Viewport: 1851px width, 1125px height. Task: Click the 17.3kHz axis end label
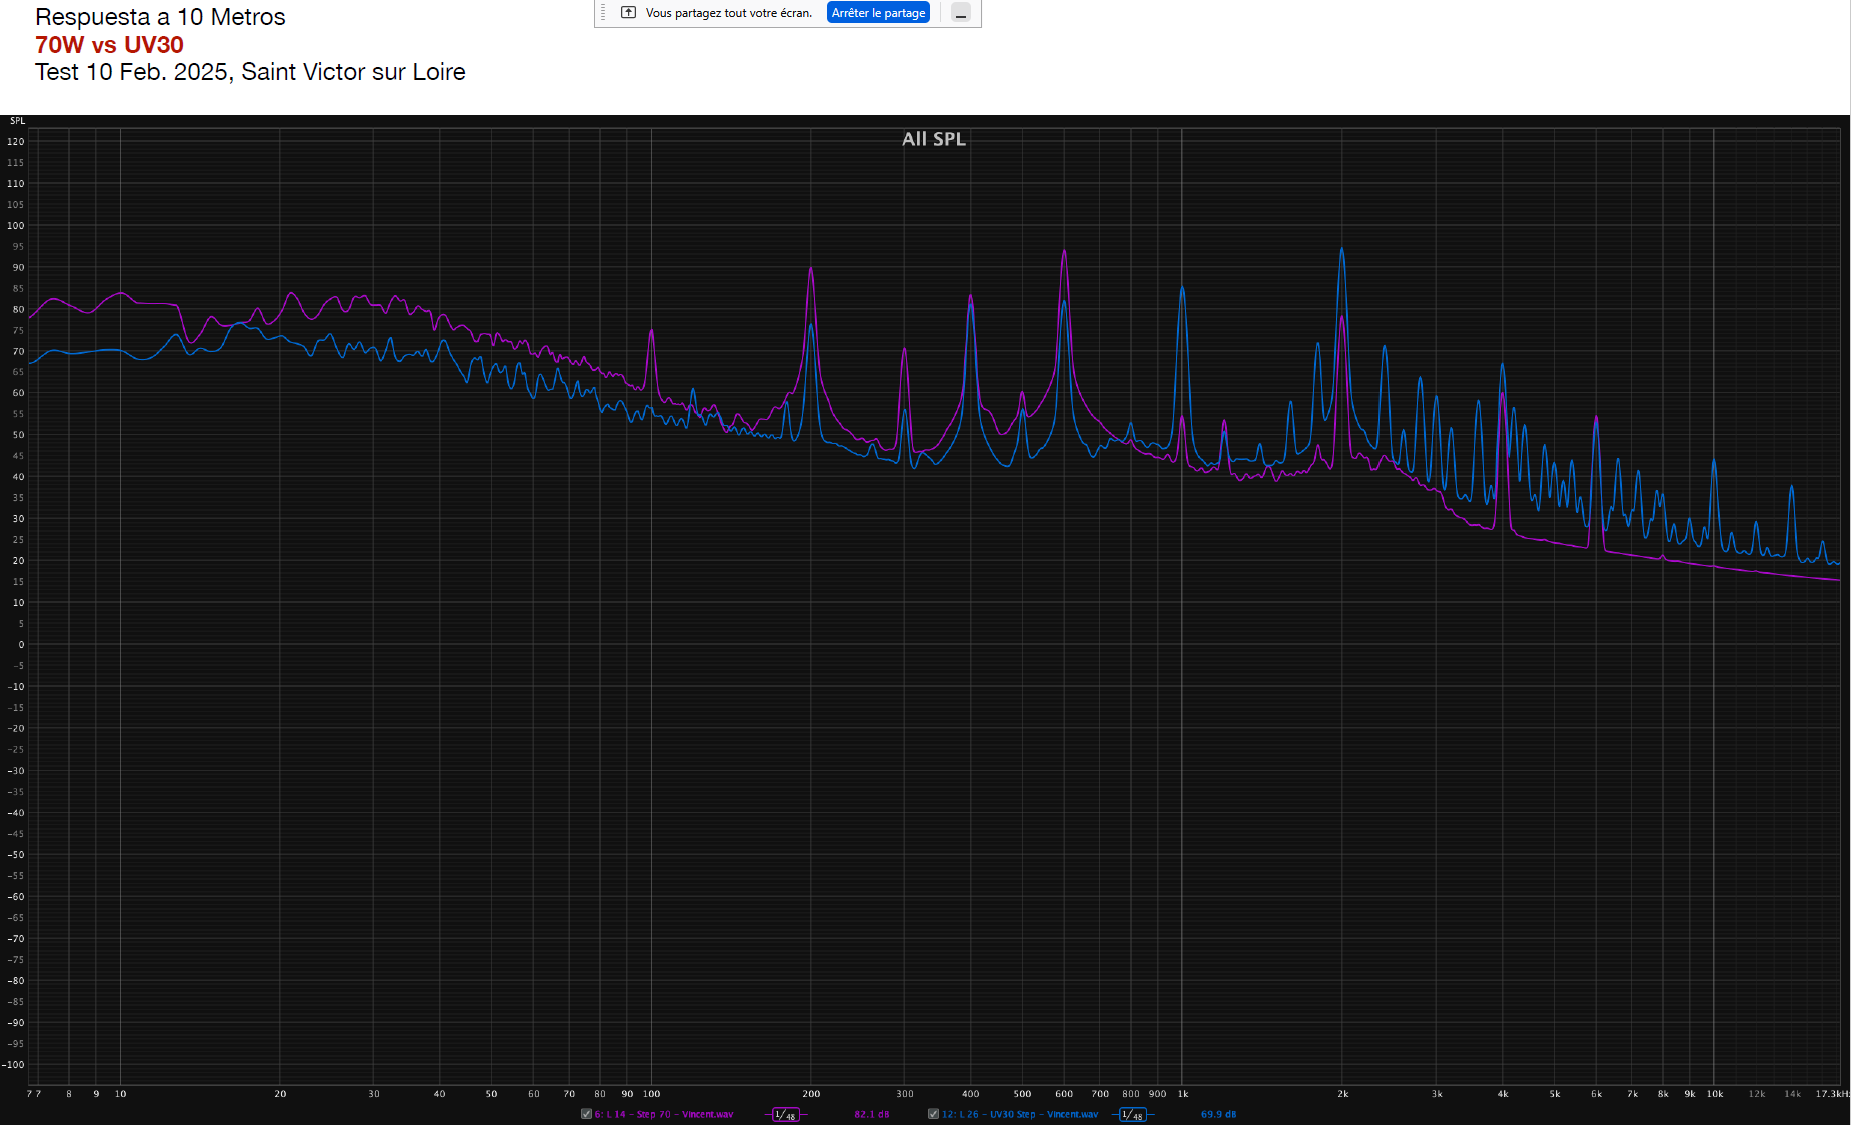[1833, 1094]
